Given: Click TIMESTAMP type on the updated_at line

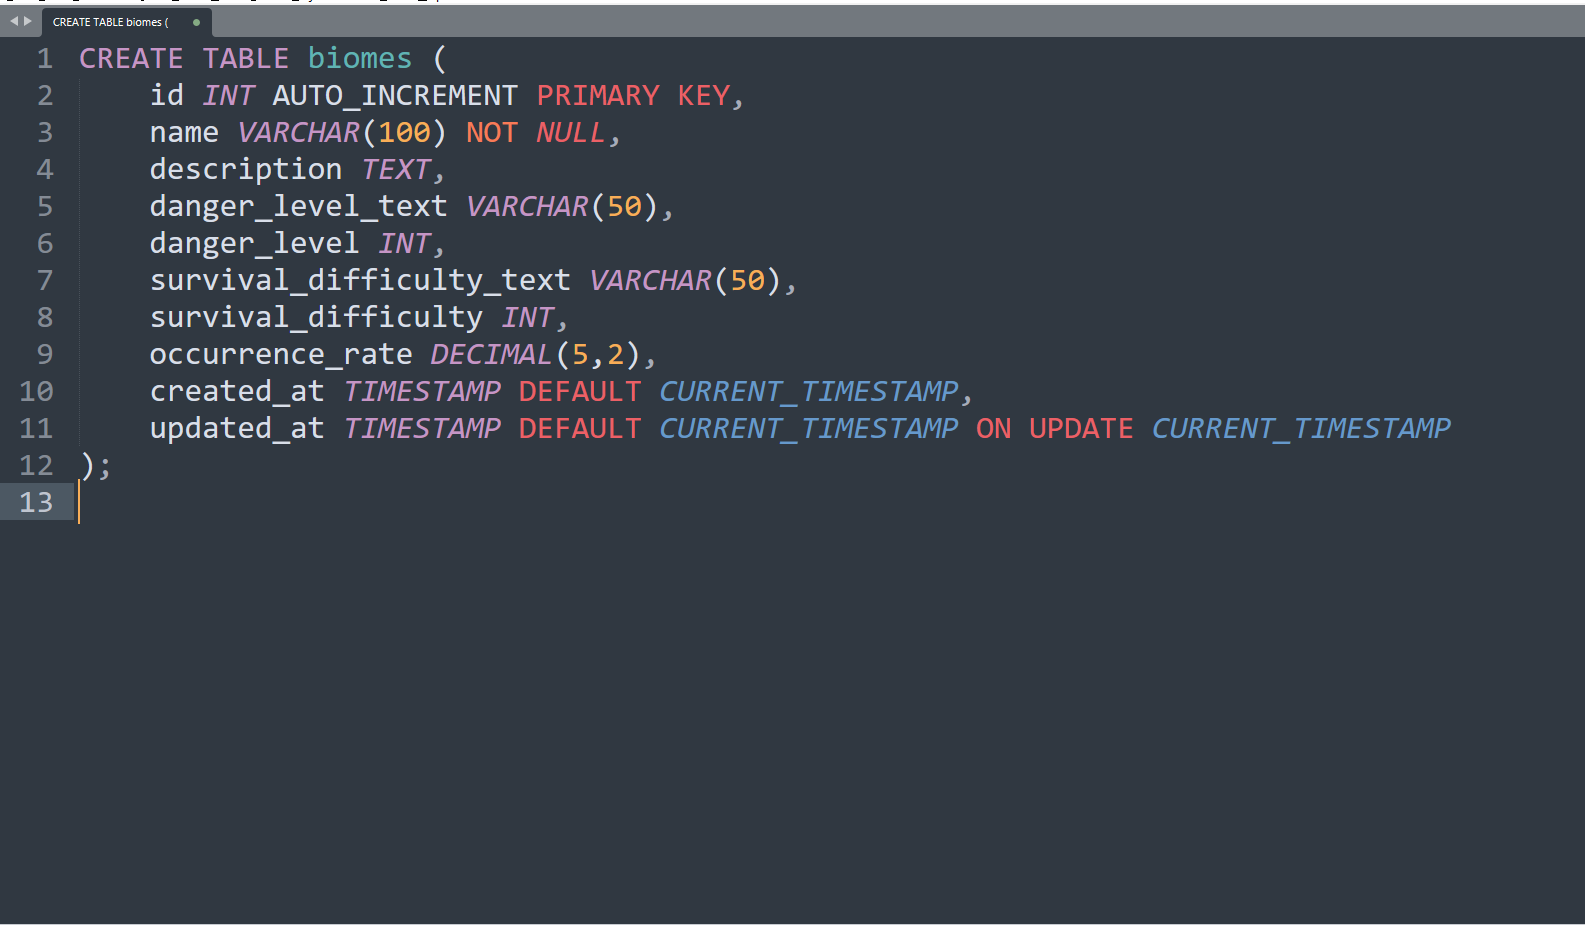Looking at the screenshot, I should click(x=422, y=429).
